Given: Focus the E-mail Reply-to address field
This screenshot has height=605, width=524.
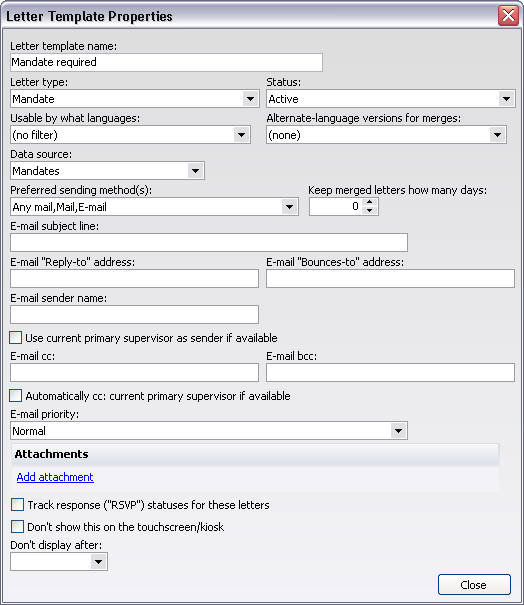Looking at the screenshot, I should (x=134, y=279).
